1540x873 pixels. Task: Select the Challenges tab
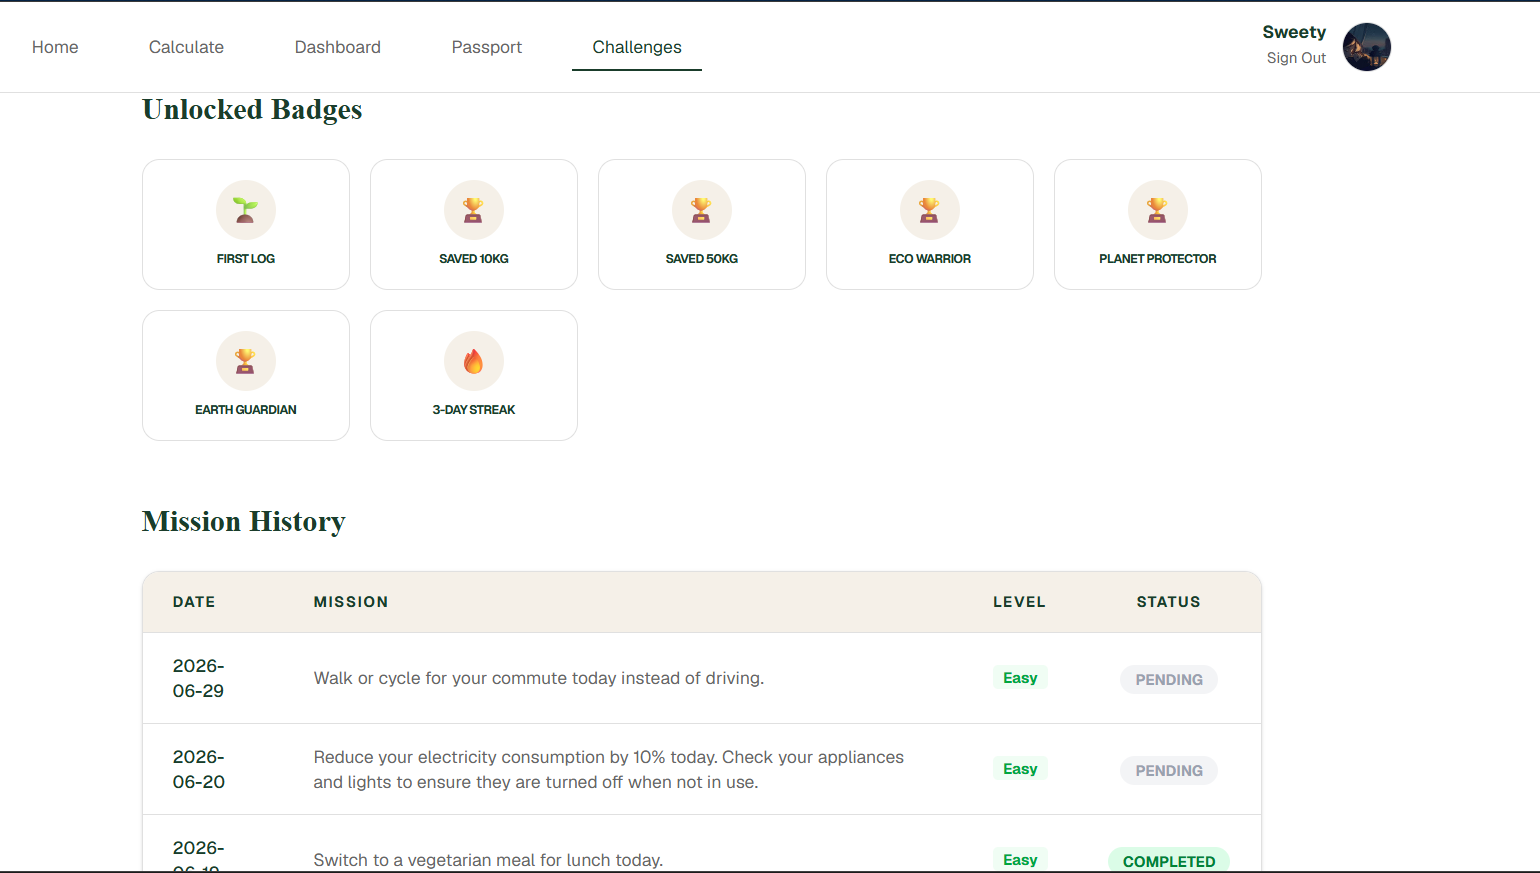coord(637,47)
